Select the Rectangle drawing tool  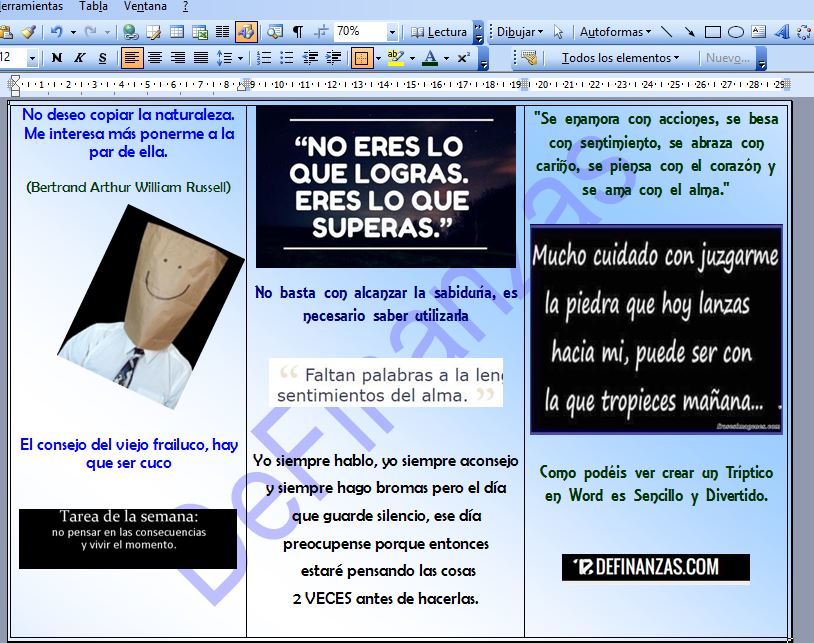712,32
